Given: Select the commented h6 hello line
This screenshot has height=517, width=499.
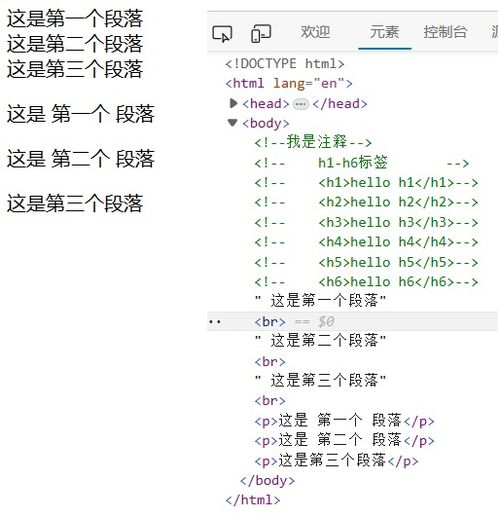Looking at the screenshot, I should coord(366,282).
